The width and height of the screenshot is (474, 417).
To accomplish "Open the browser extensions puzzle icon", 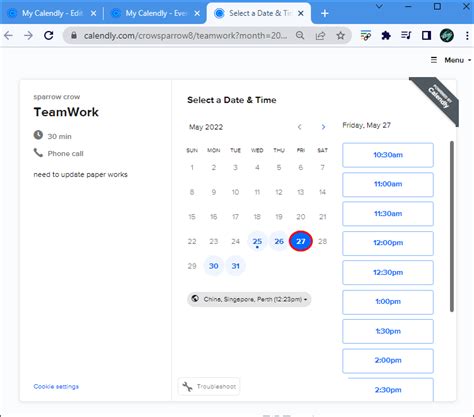I will coord(386,35).
